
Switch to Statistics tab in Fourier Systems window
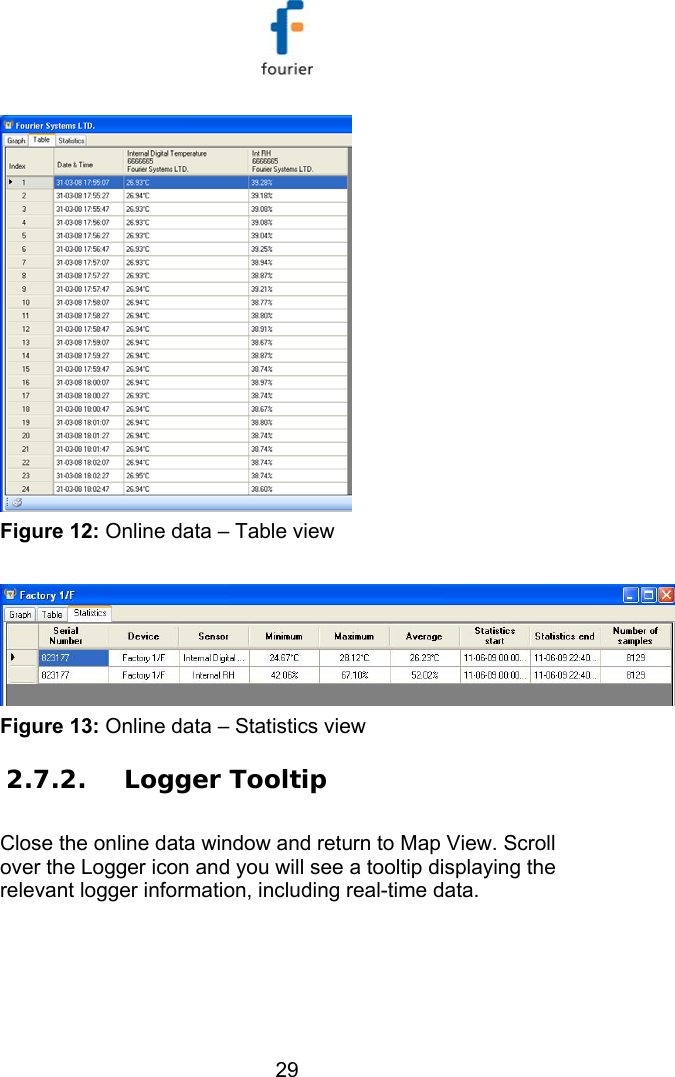point(71,141)
